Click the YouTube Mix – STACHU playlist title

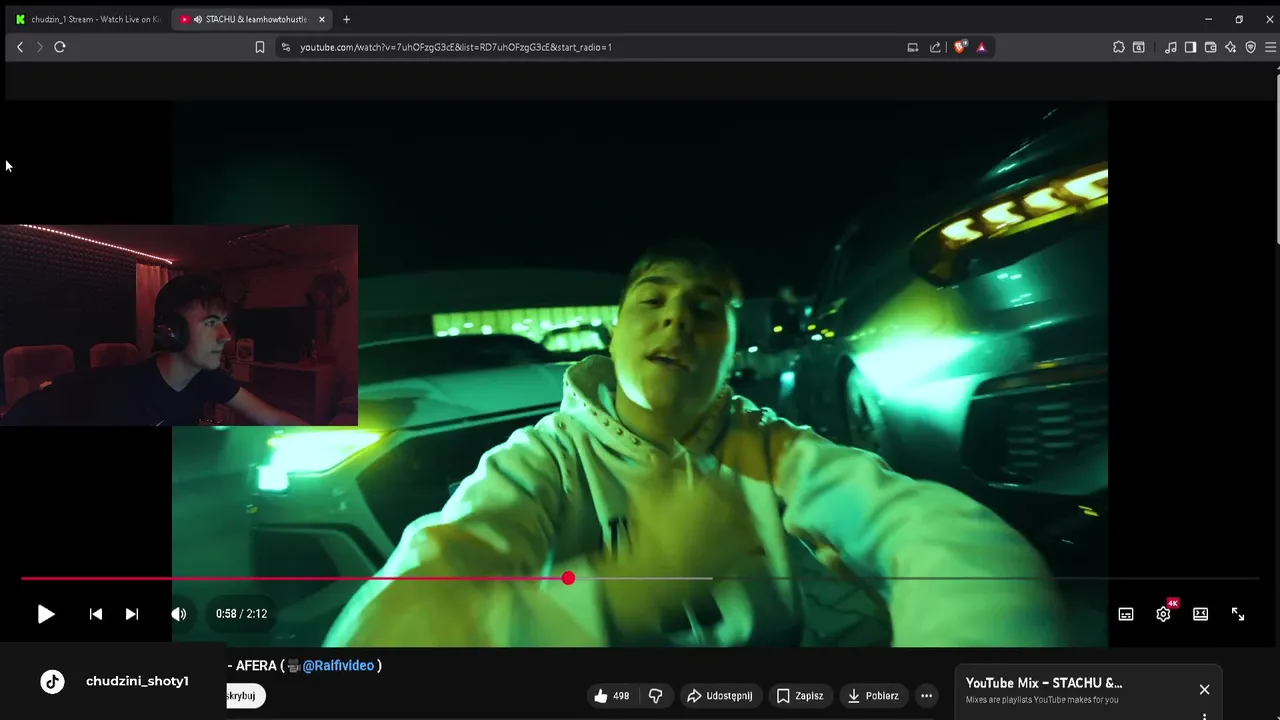tap(1044, 683)
